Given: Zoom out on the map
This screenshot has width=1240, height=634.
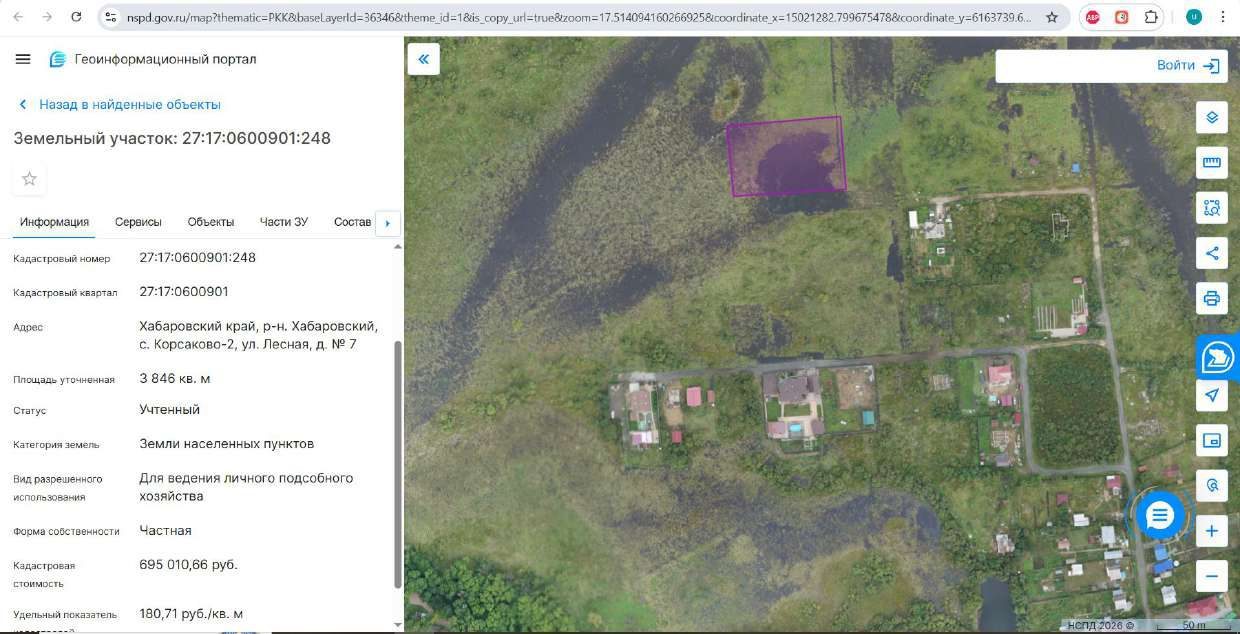Looking at the screenshot, I should (x=1212, y=576).
